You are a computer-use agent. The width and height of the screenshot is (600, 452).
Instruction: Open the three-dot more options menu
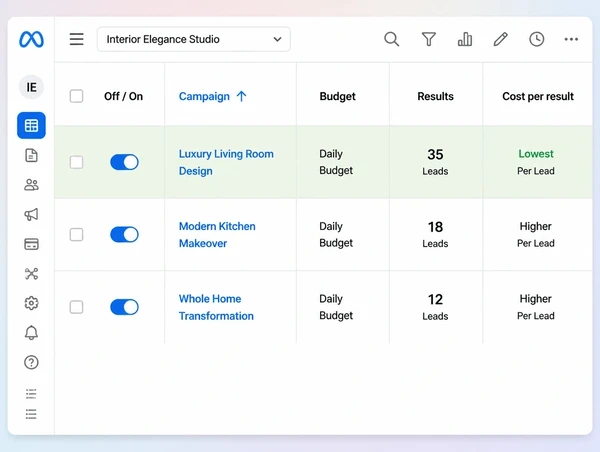[x=571, y=39]
